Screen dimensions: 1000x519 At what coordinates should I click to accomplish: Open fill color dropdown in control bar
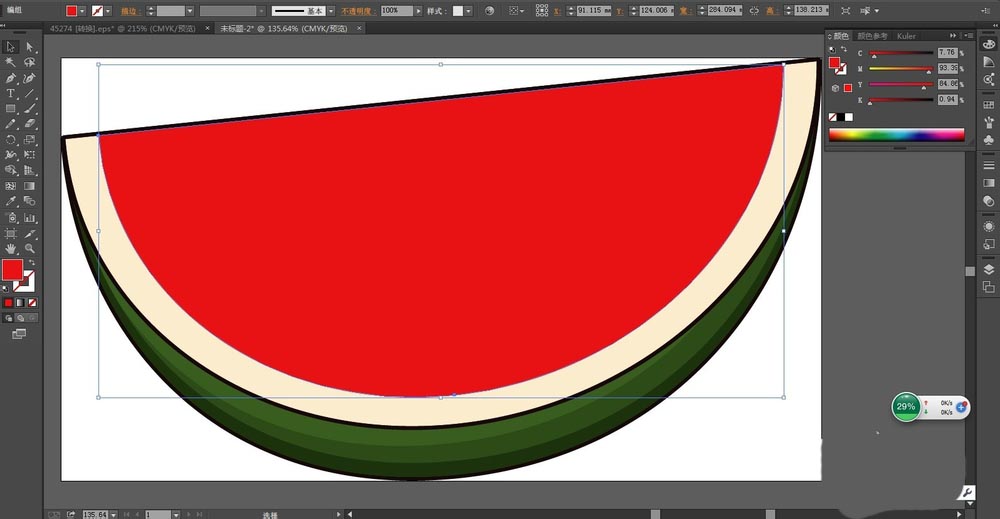tap(83, 11)
